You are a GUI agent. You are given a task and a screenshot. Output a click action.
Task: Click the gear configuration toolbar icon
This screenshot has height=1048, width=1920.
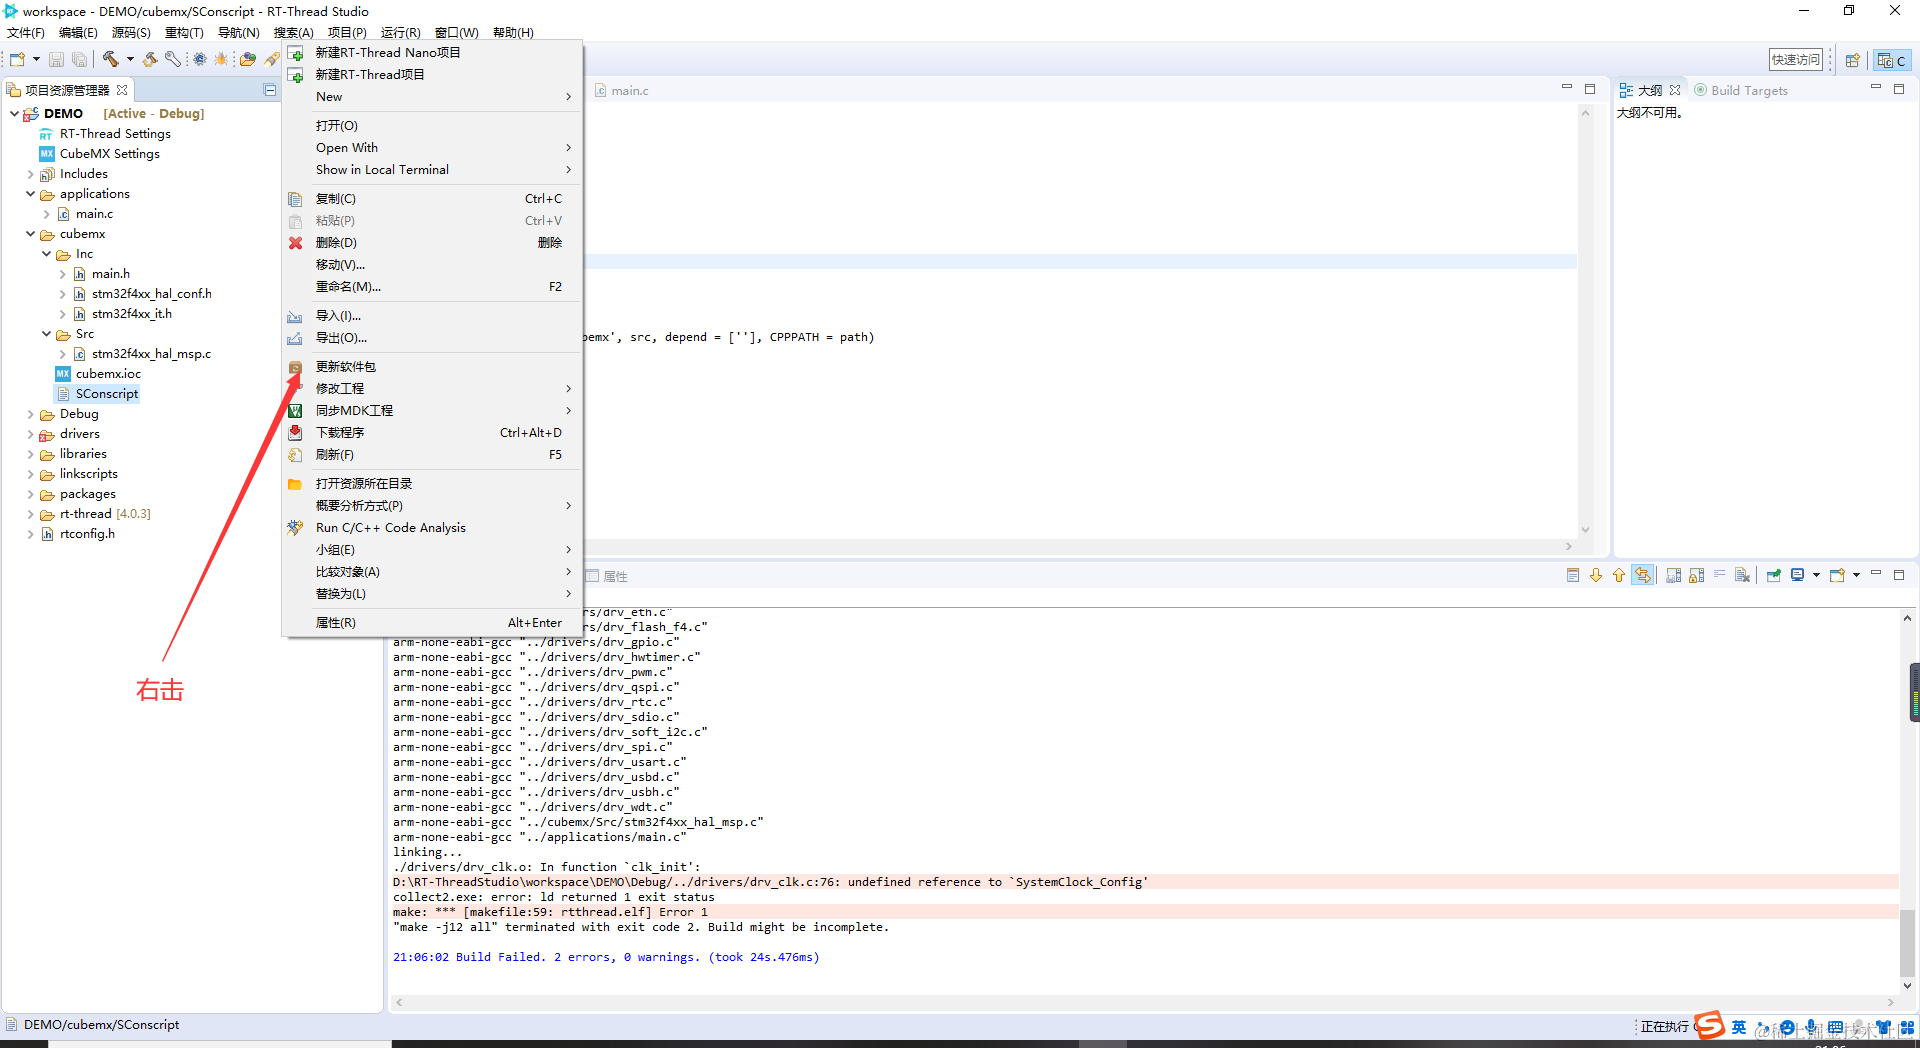tap(200, 60)
